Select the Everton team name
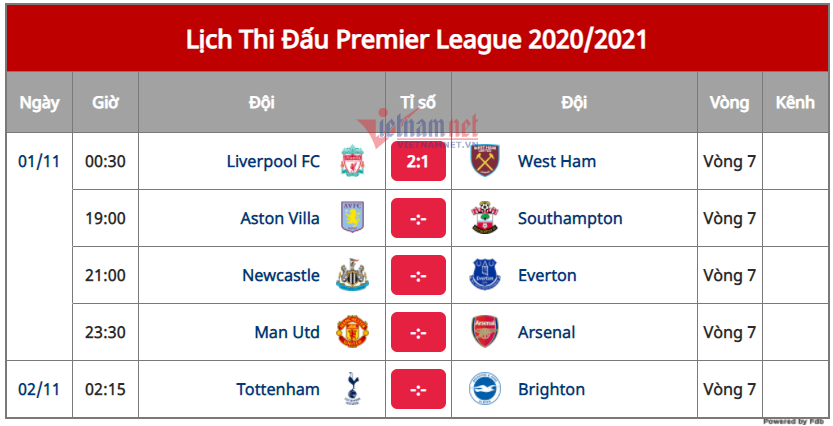Screen dimensions: 833x426 (547, 275)
